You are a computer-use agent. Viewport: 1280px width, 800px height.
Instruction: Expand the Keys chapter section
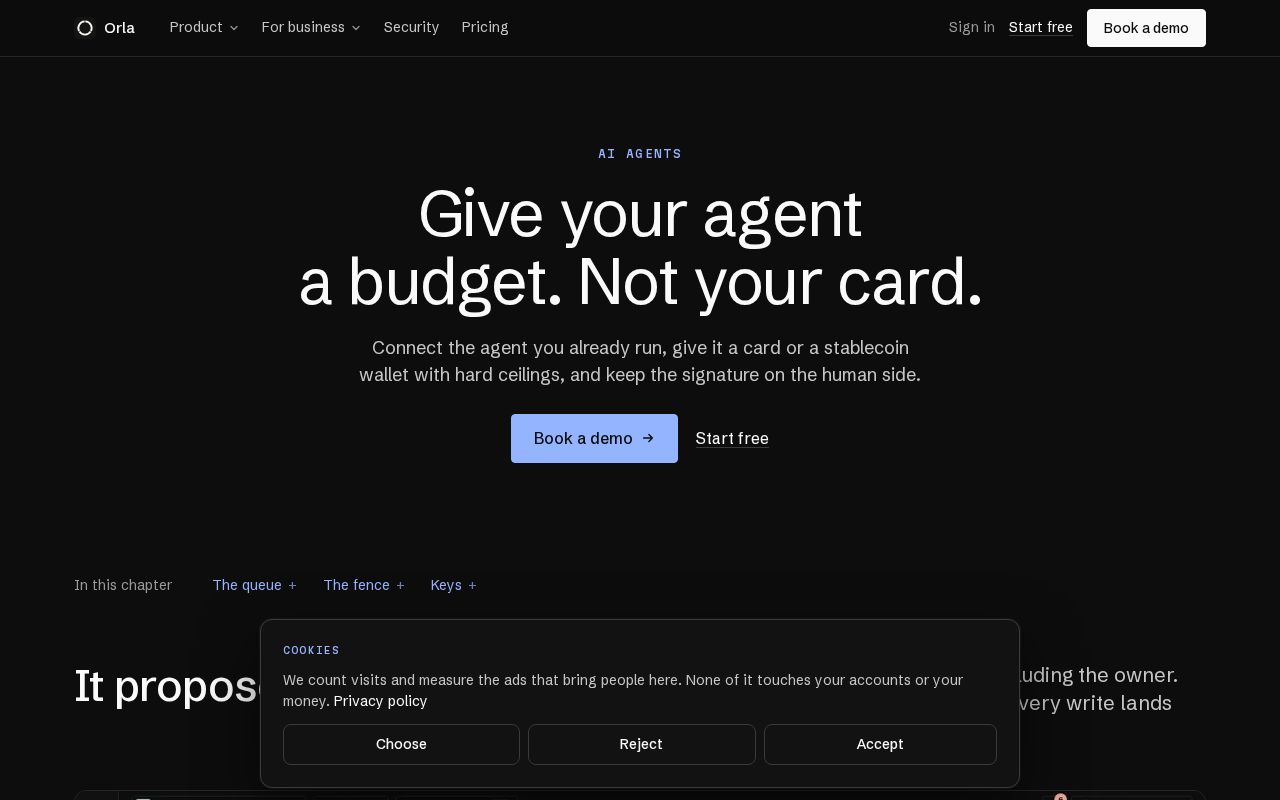454,585
